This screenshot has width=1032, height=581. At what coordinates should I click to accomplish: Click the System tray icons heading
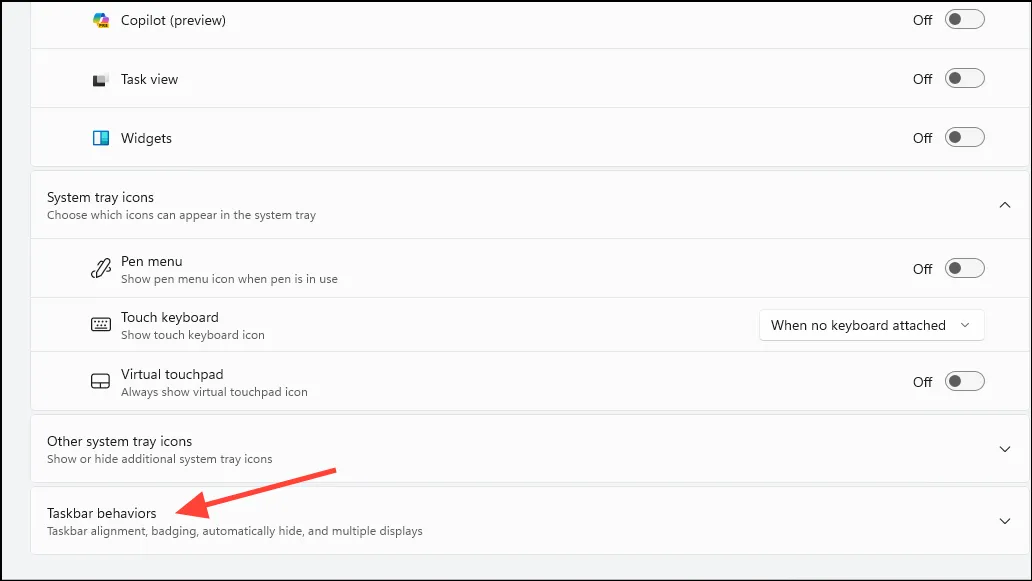[100, 197]
